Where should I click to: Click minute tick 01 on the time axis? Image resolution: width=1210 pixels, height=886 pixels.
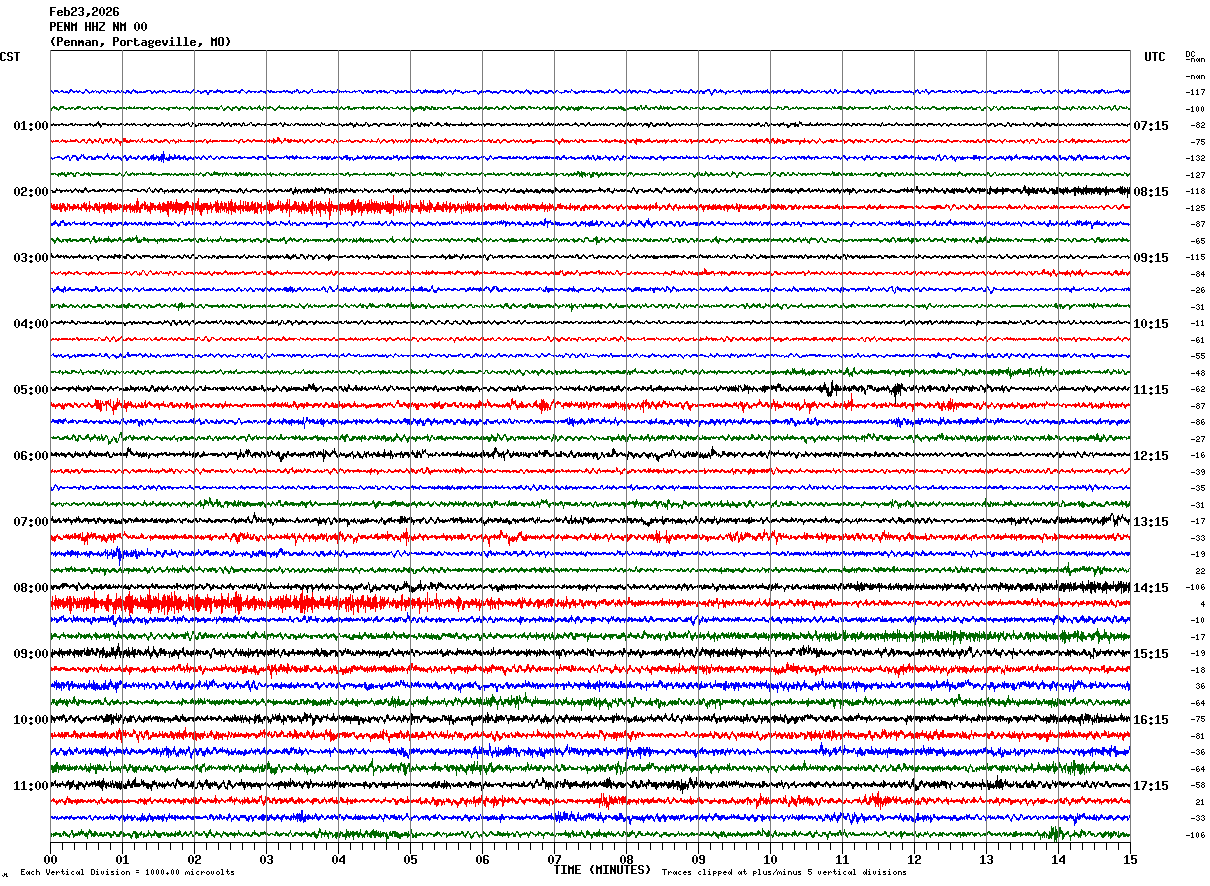click(x=122, y=859)
